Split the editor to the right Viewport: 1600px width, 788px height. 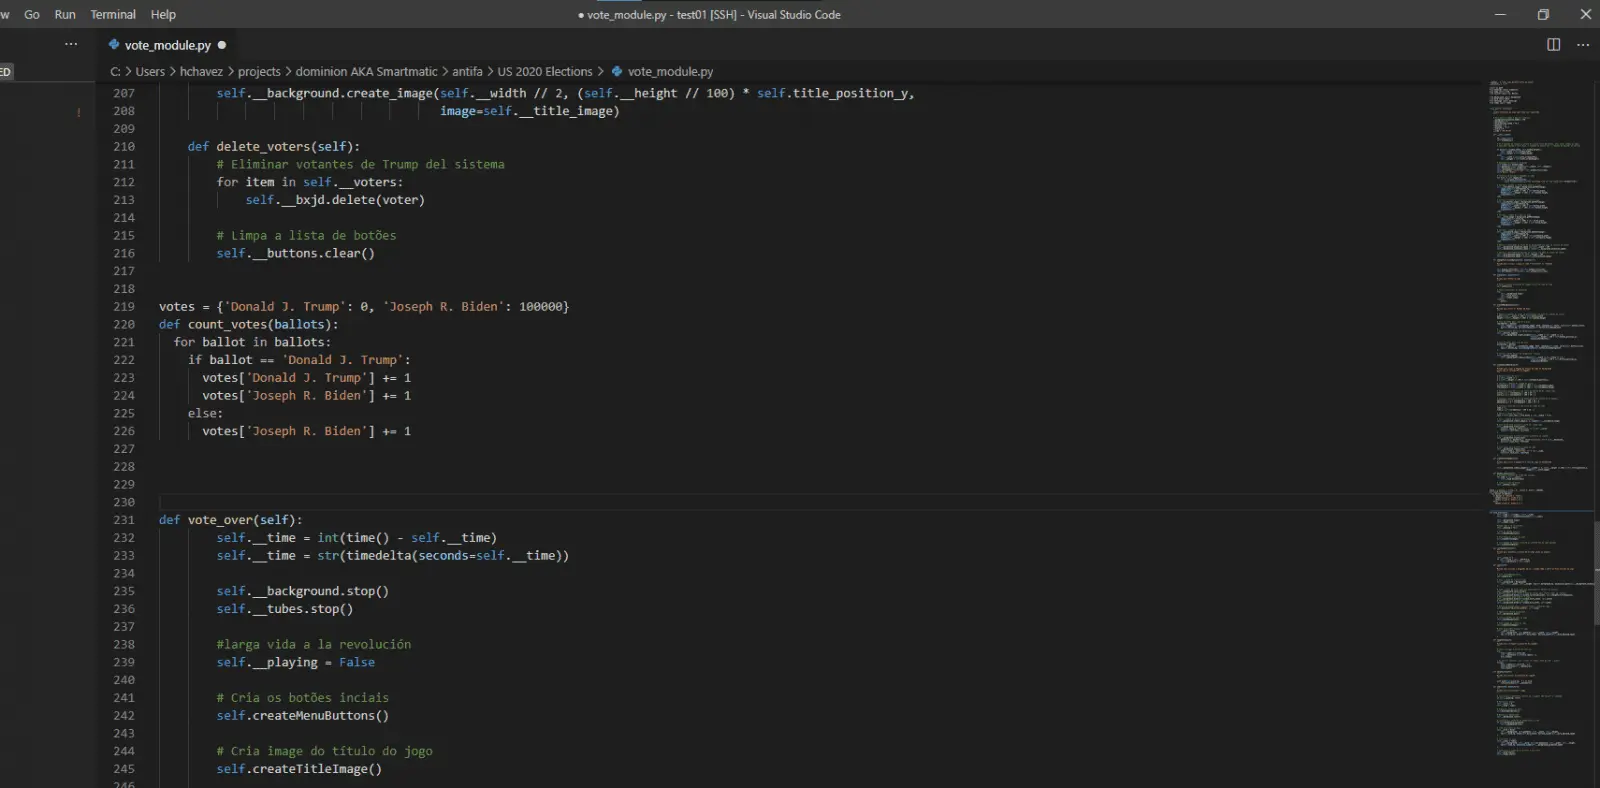(x=1553, y=45)
